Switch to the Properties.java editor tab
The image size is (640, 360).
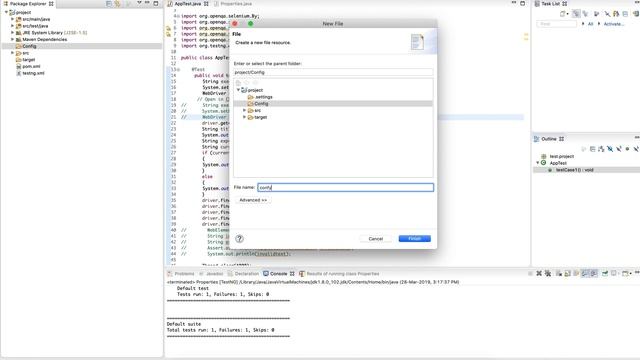(233, 4)
